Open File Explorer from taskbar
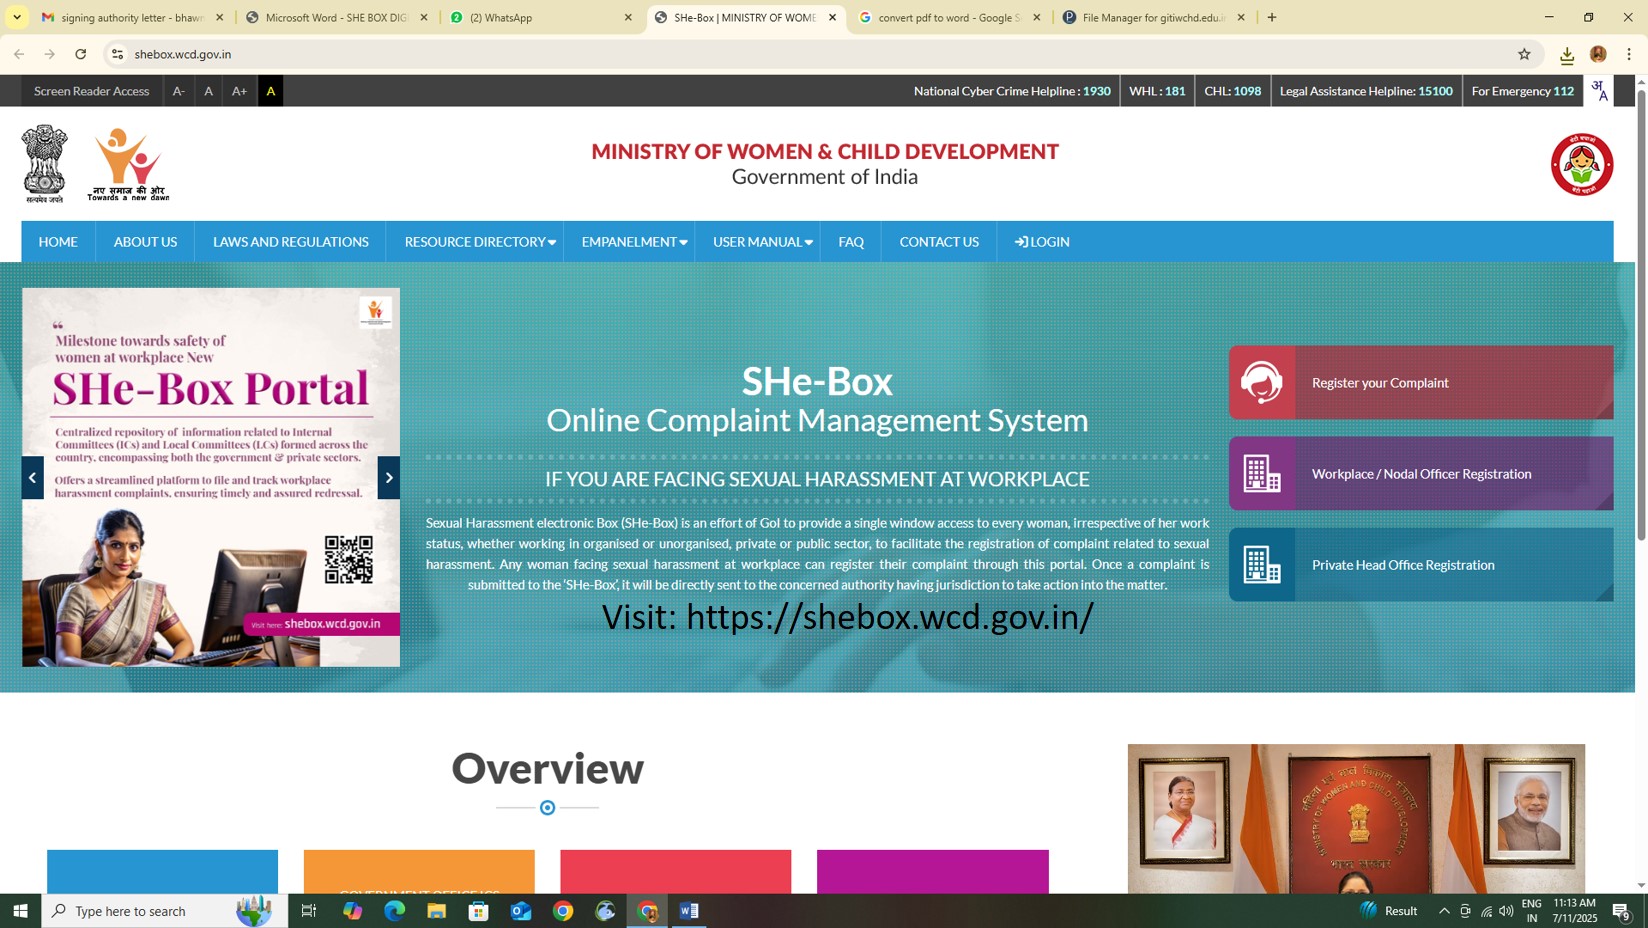The height and width of the screenshot is (928, 1648). (x=436, y=911)
